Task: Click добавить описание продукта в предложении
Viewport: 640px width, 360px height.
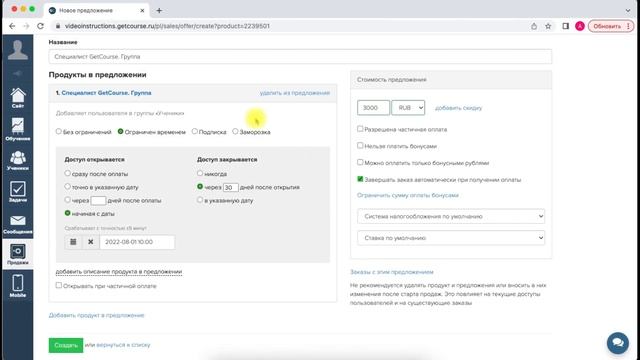Action: click(119, 272)
